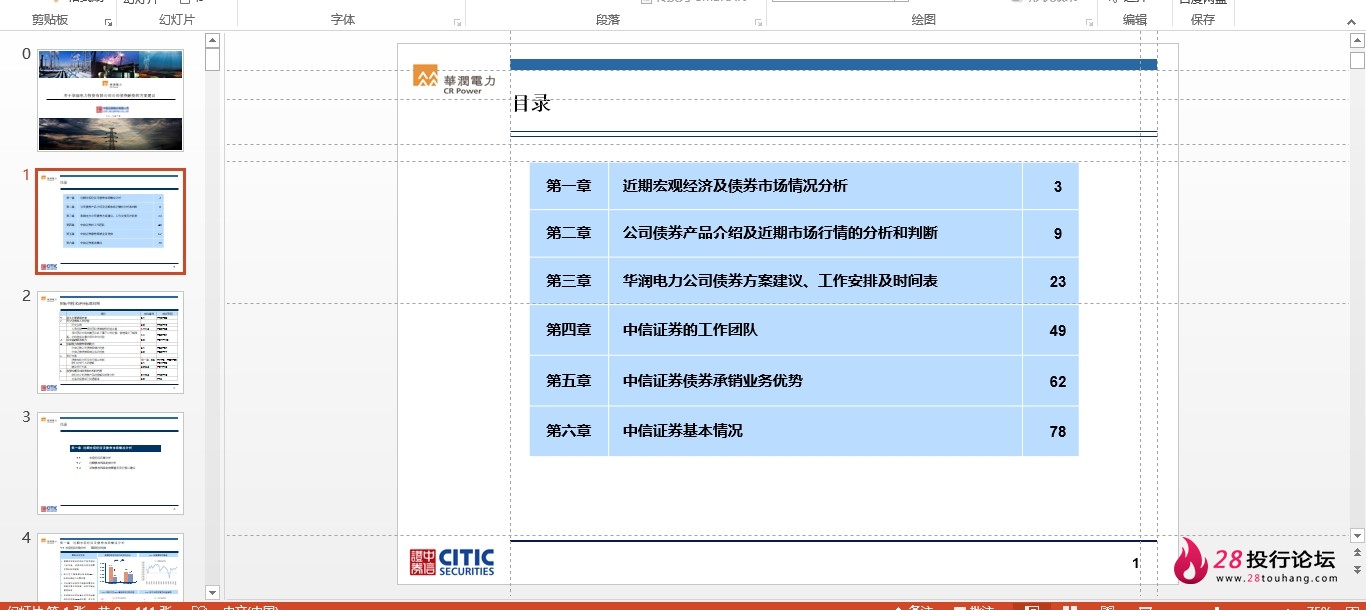The width and height of the screenshot is (1366, 610).
Task: Click page number 3 in the 第一章 row
Action: tap(1058, 187)
